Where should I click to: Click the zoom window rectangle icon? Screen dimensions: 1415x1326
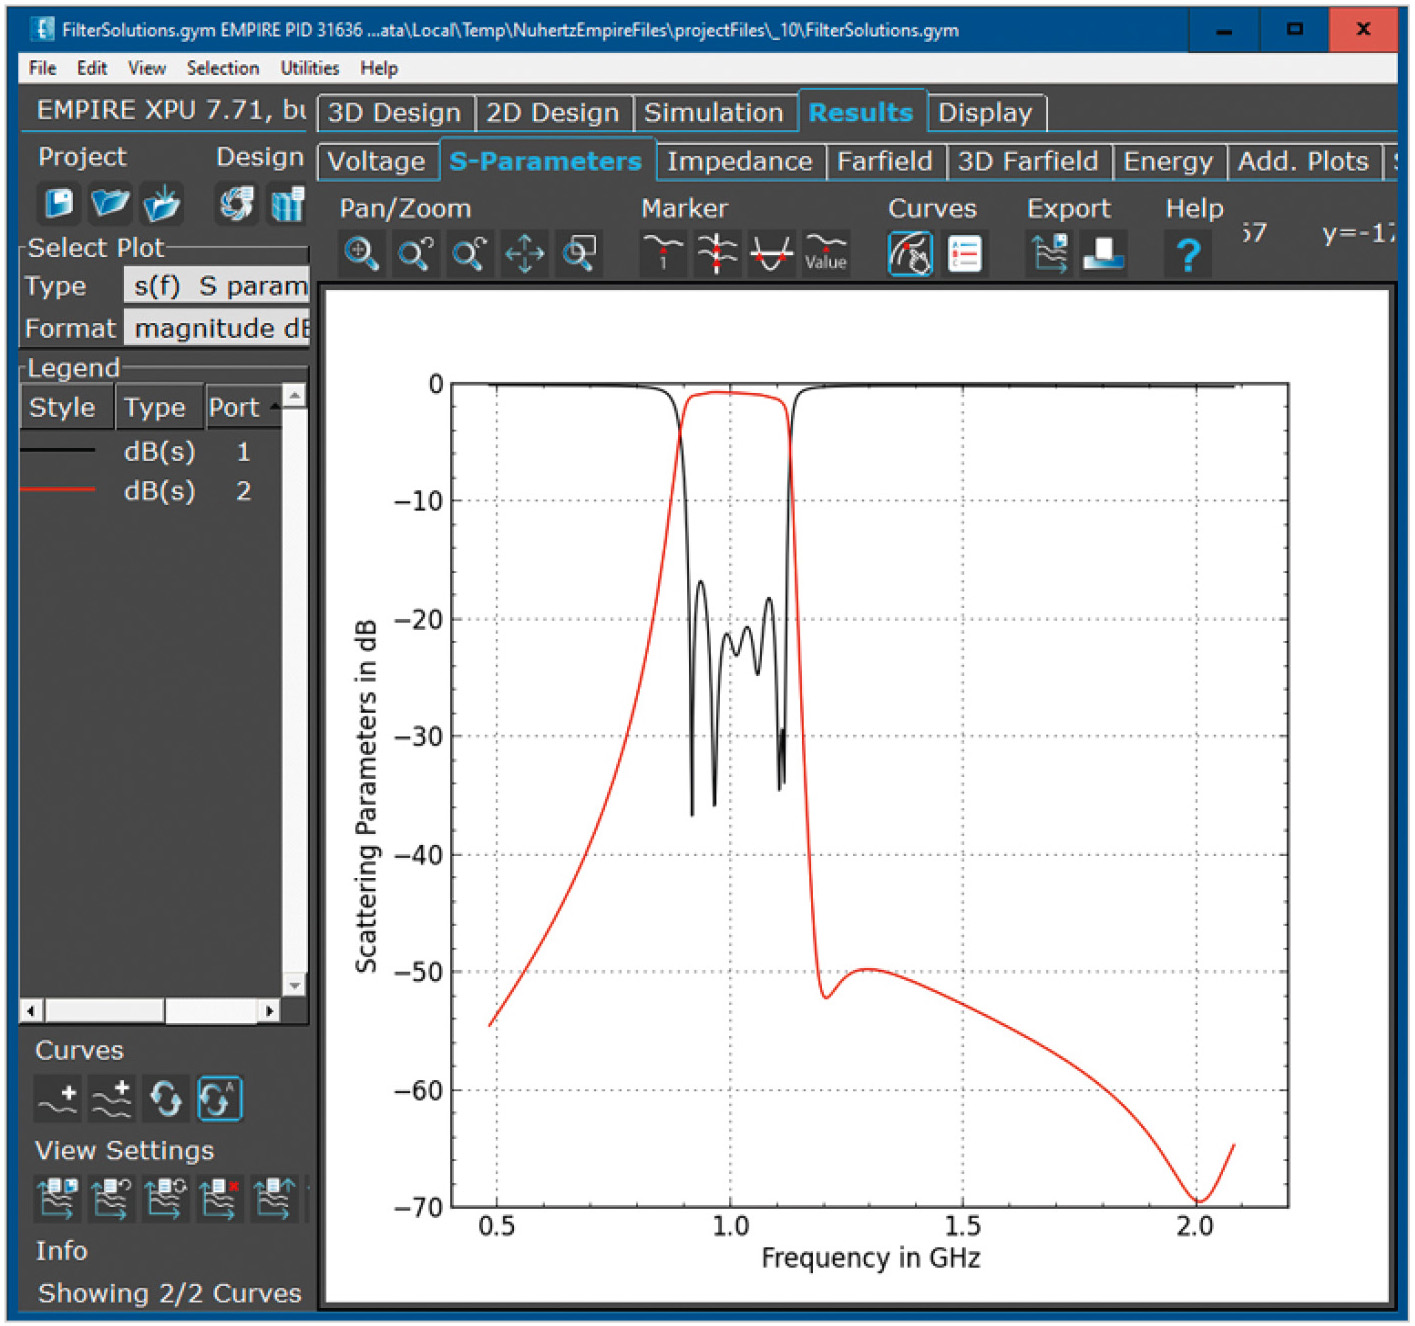(579, 253)
